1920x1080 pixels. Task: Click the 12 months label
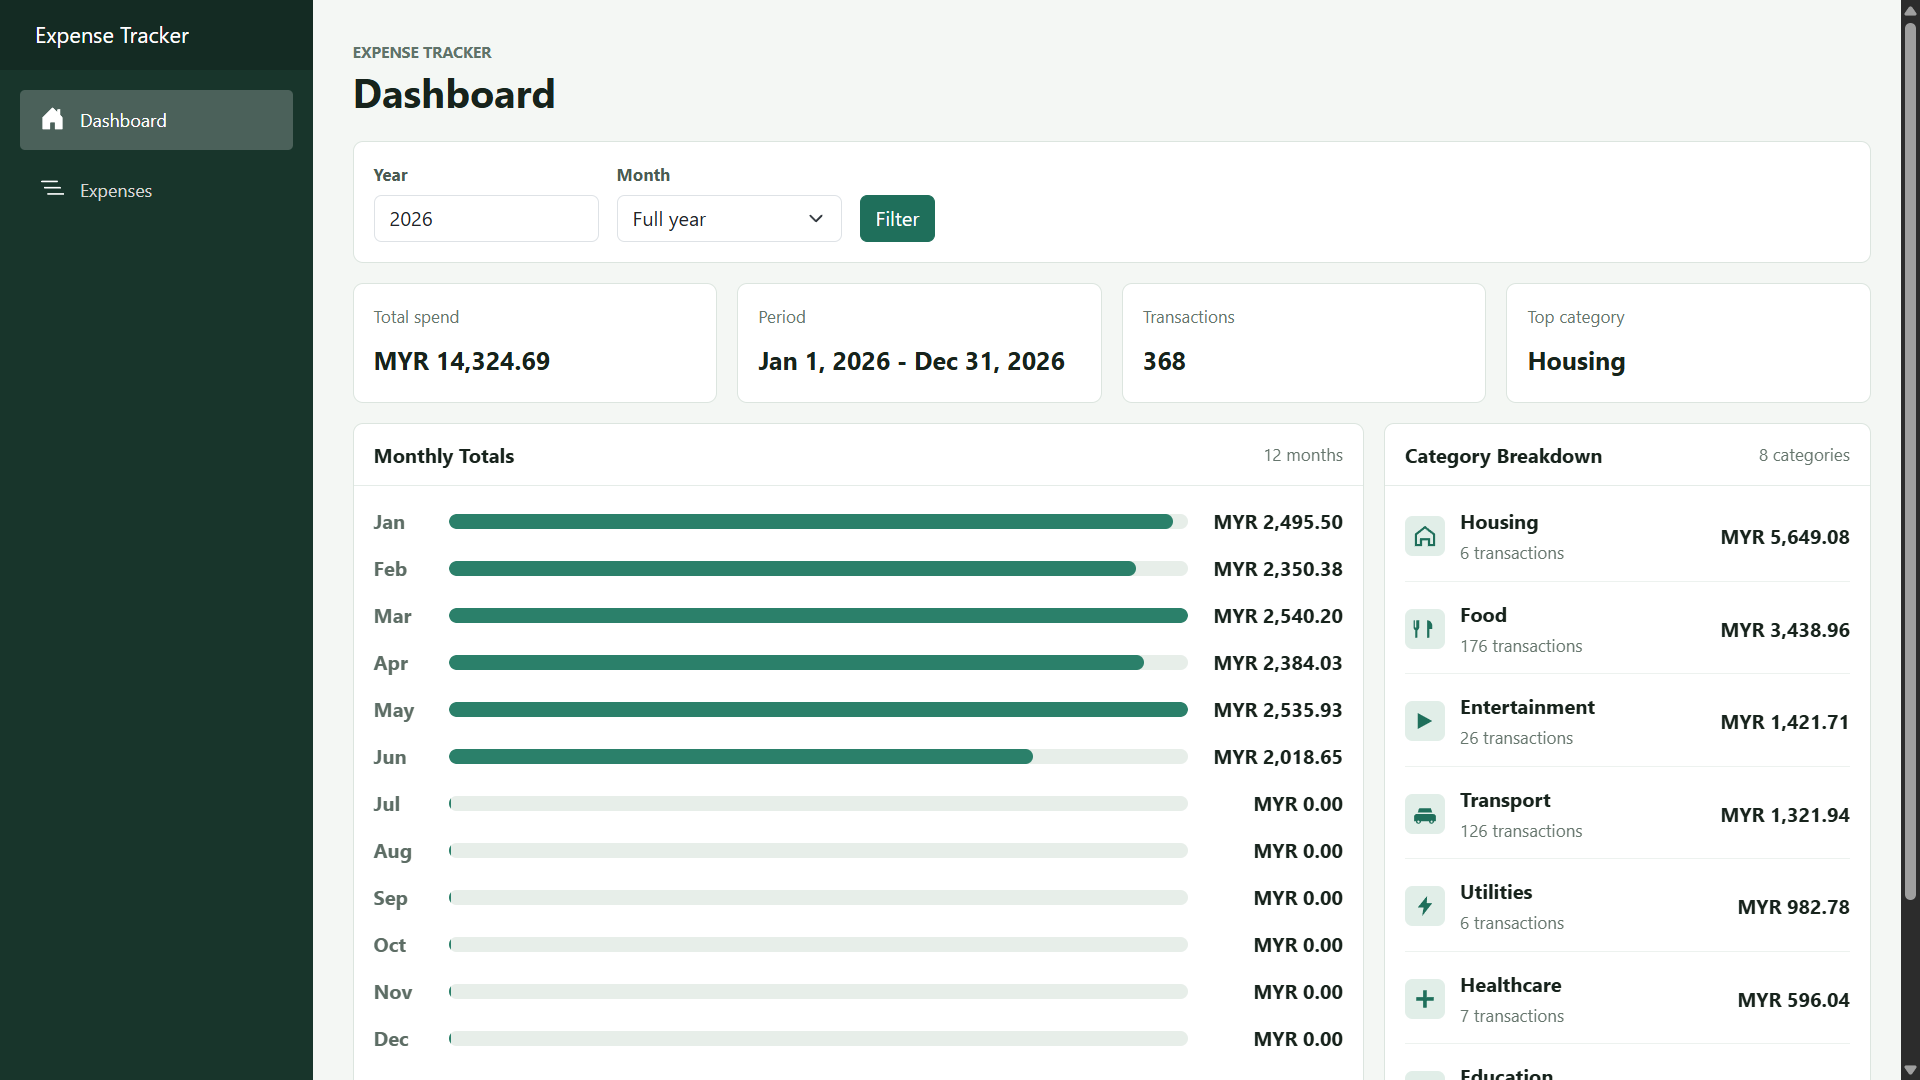point(1303,455)
